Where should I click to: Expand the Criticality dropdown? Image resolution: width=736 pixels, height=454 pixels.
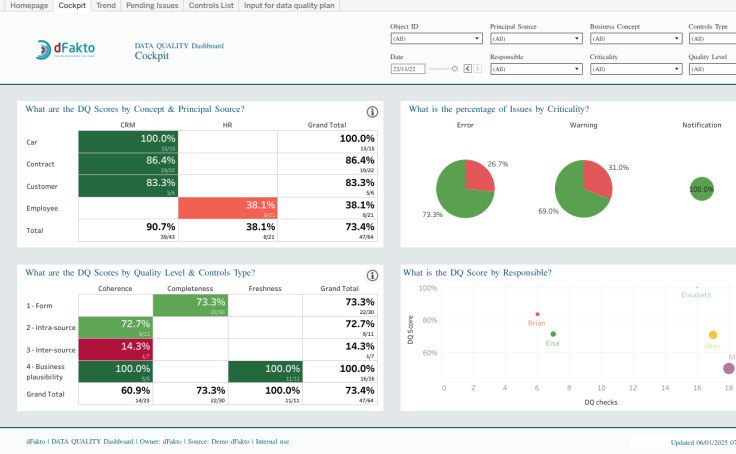coord(636,69)
